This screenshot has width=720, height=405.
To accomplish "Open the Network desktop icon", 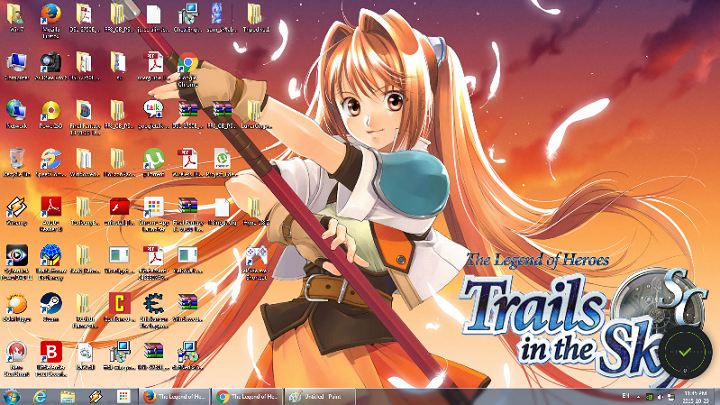I will tap(16, 114).
